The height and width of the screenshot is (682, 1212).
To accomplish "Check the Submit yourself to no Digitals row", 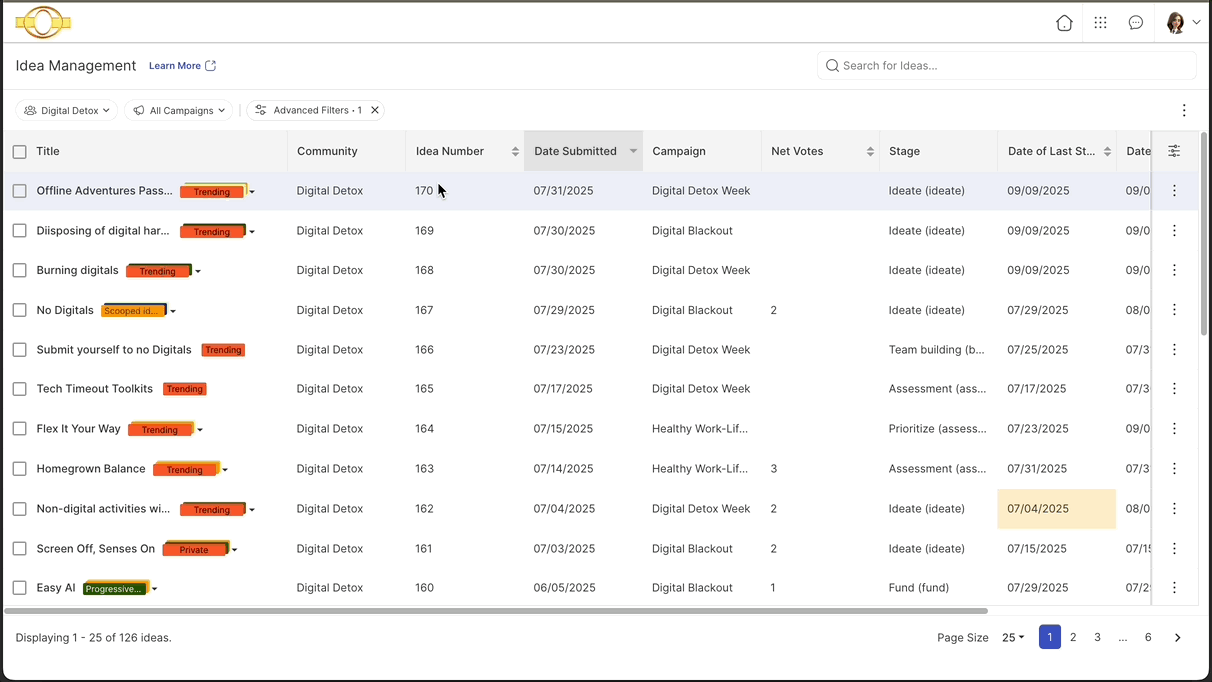I will point(20,350).
